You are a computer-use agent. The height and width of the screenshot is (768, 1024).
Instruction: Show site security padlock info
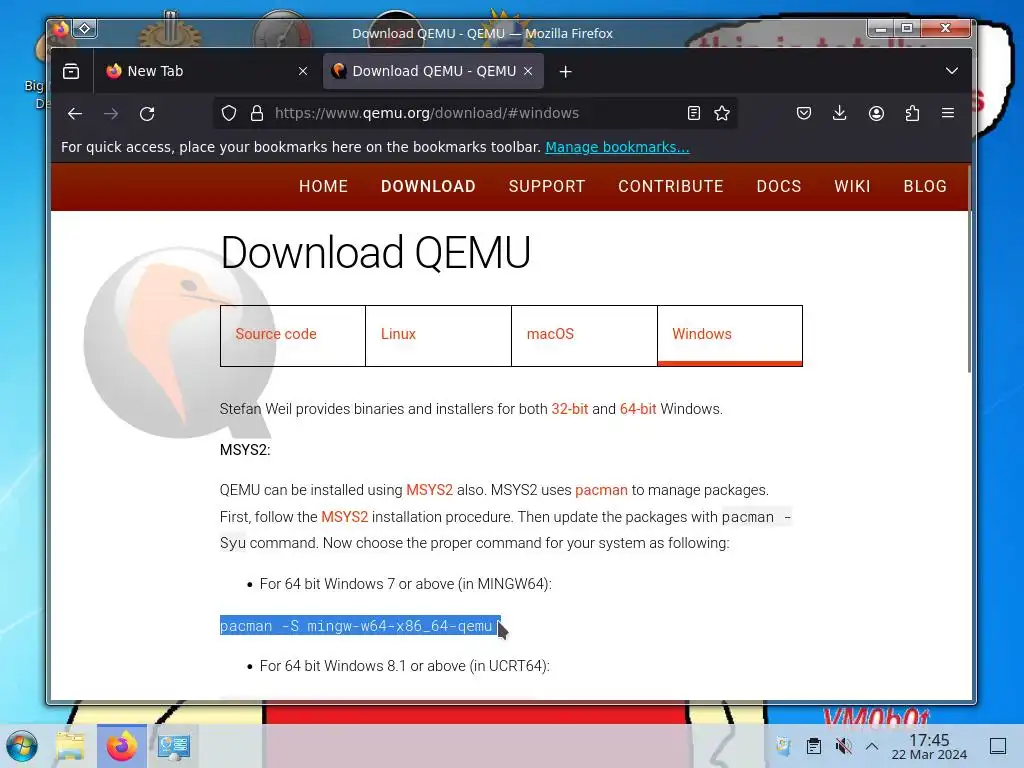point(257,113)
